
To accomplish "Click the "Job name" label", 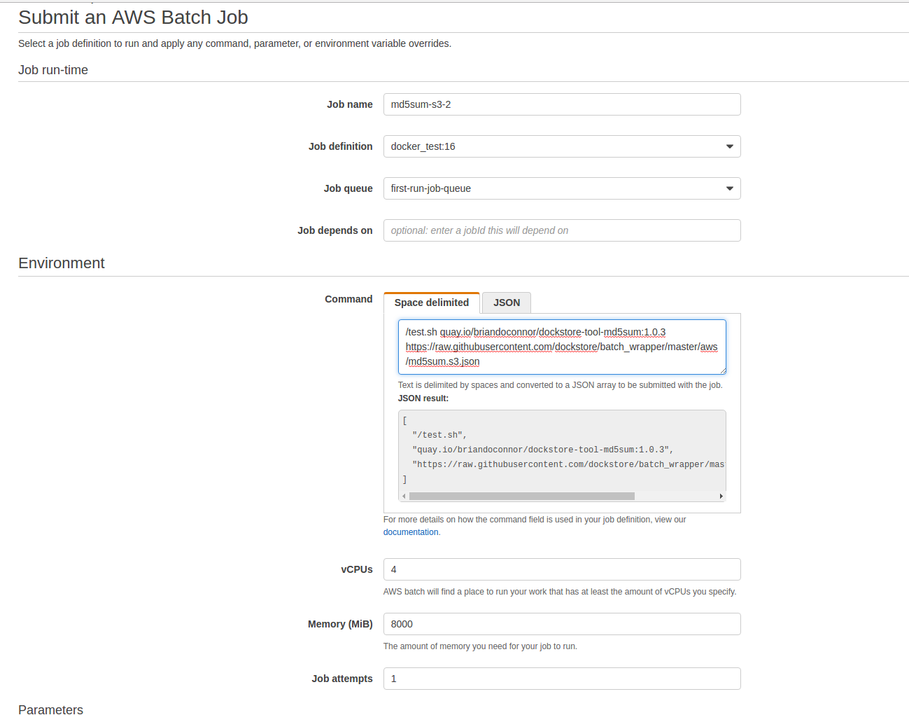I will tap(350, 104).
